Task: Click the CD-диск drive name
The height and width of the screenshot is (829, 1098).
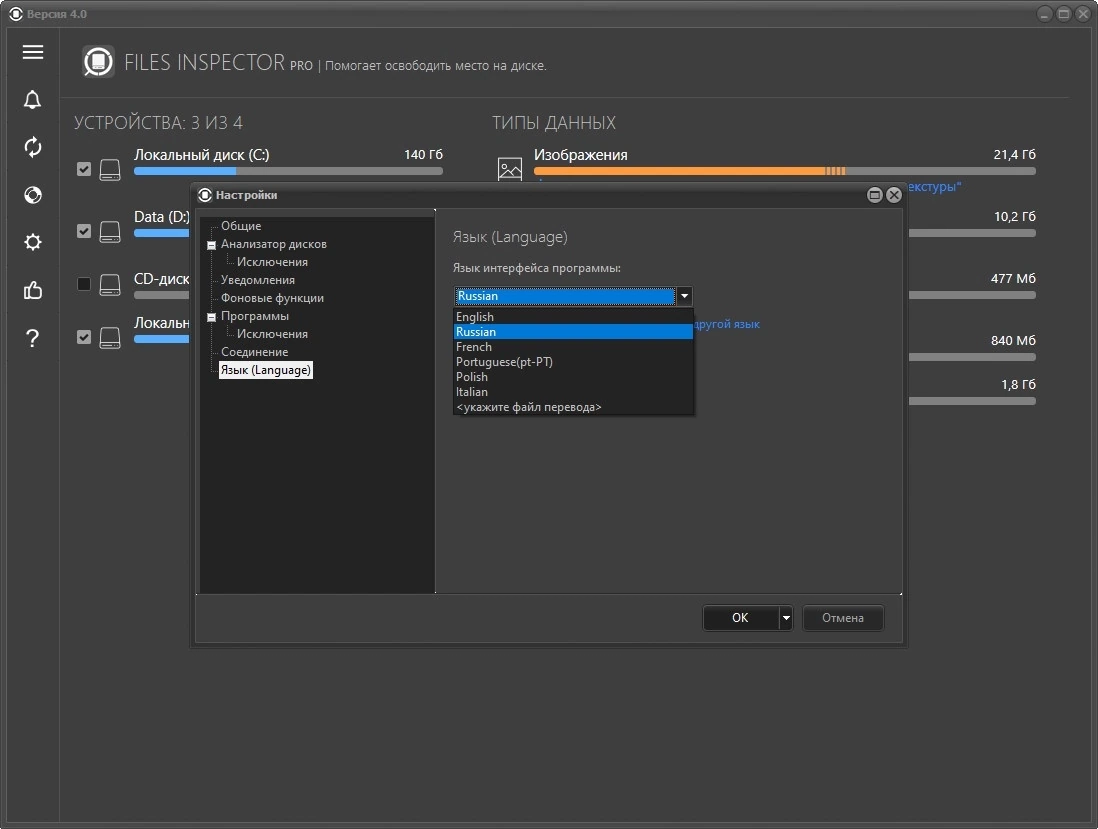Action: coord(162,278)
